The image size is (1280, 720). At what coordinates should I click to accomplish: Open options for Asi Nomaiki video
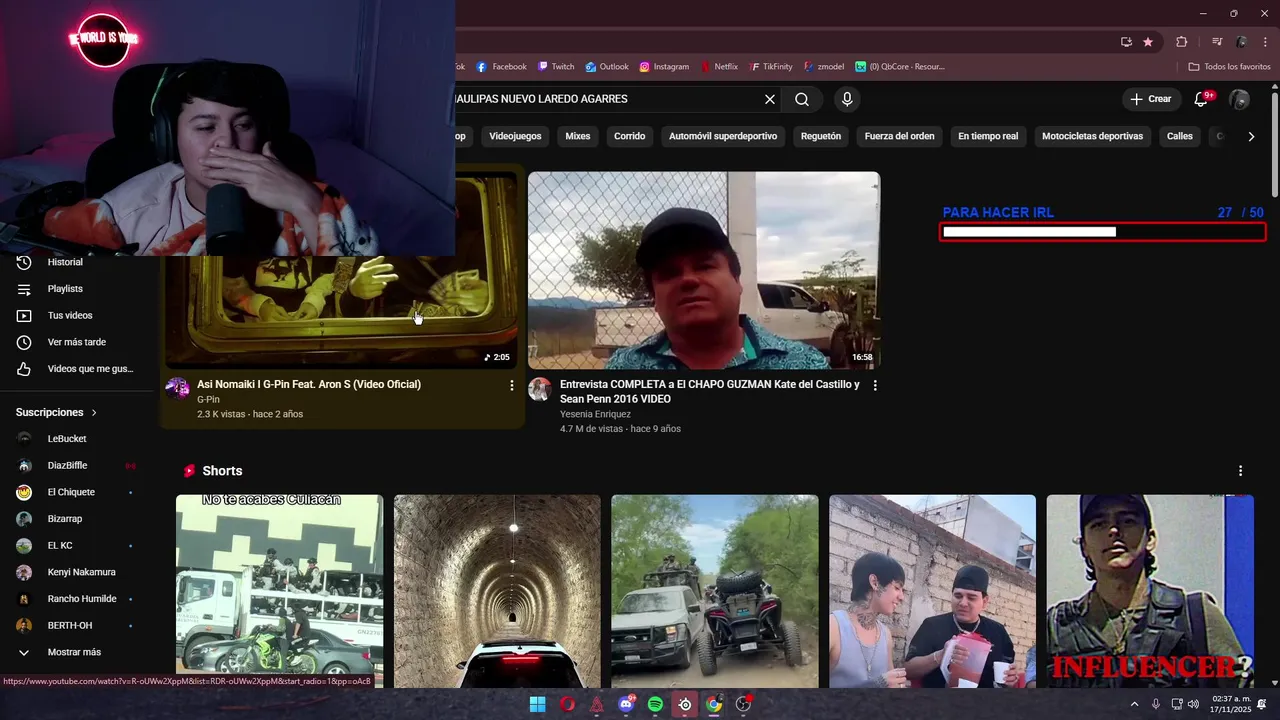[x=512, y=385]
